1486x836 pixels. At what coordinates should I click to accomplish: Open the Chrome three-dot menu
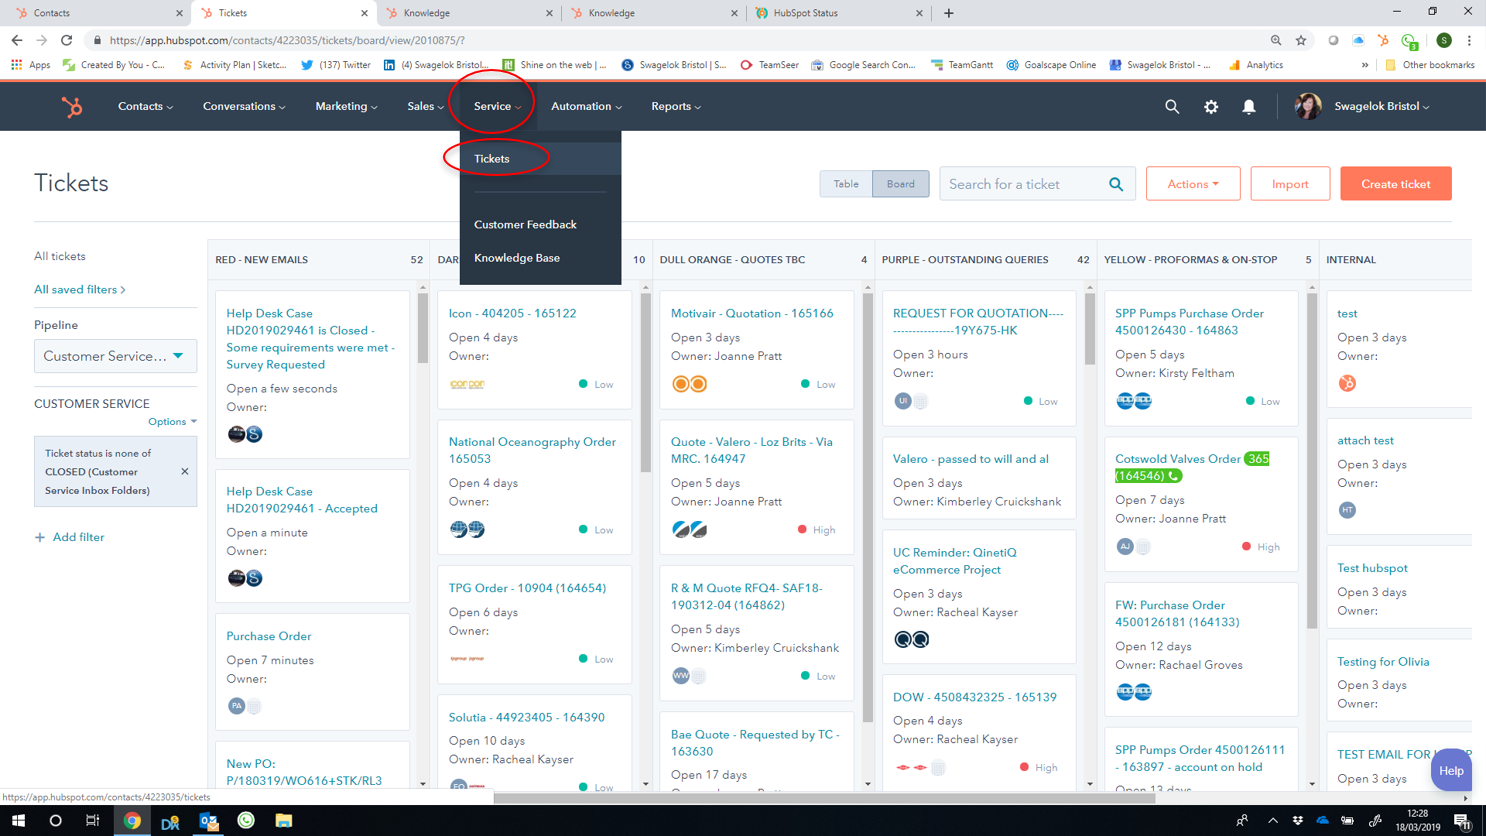[x=1469, y=40]
